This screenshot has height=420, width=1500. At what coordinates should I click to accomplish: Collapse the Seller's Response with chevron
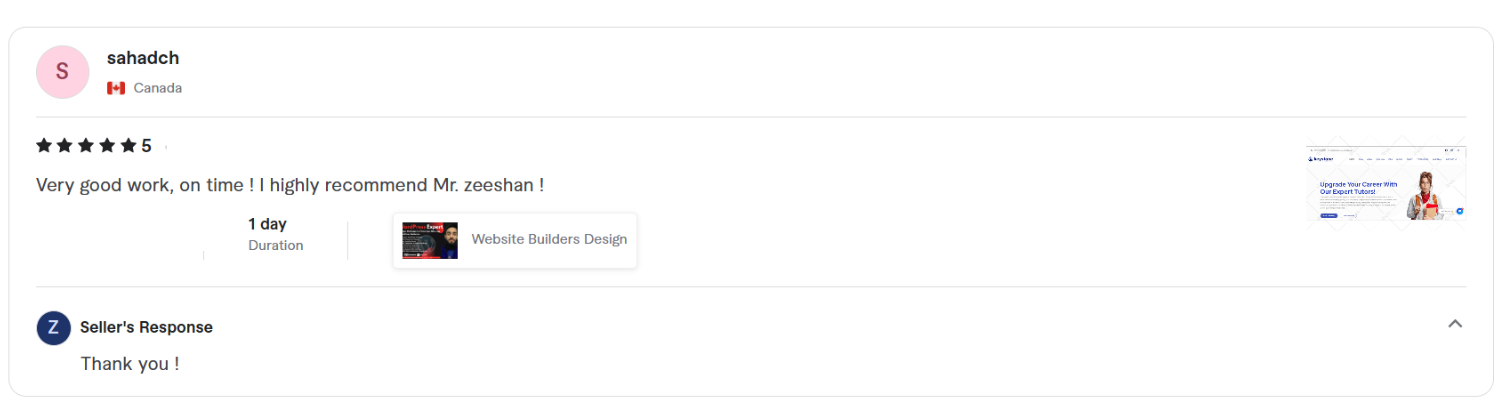[x=1455, y=323]
